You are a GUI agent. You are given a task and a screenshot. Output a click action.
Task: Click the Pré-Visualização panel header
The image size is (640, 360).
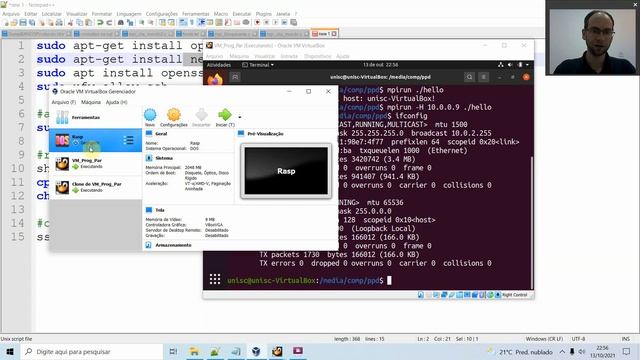click(x=265, y=134)
